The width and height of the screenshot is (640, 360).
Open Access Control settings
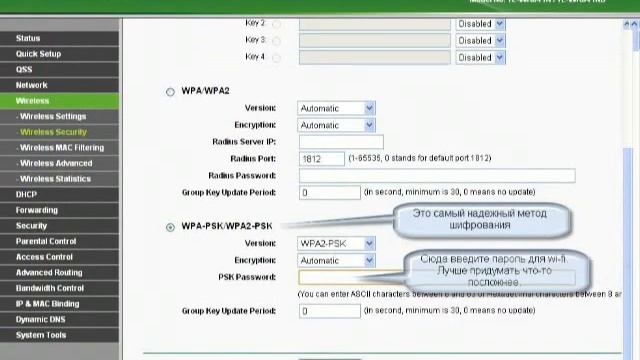60,257
